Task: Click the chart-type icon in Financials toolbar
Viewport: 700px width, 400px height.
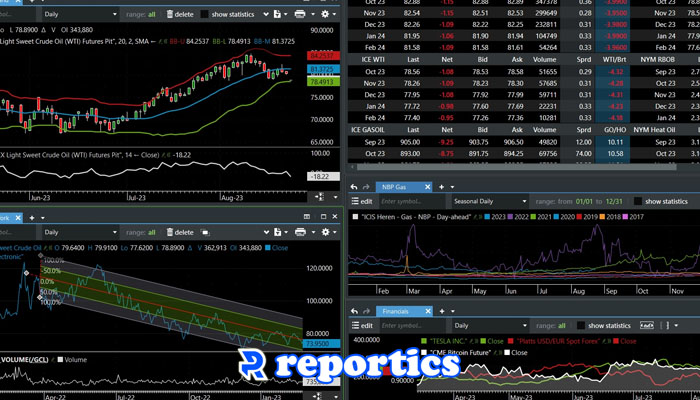Action: pos(648,326)
